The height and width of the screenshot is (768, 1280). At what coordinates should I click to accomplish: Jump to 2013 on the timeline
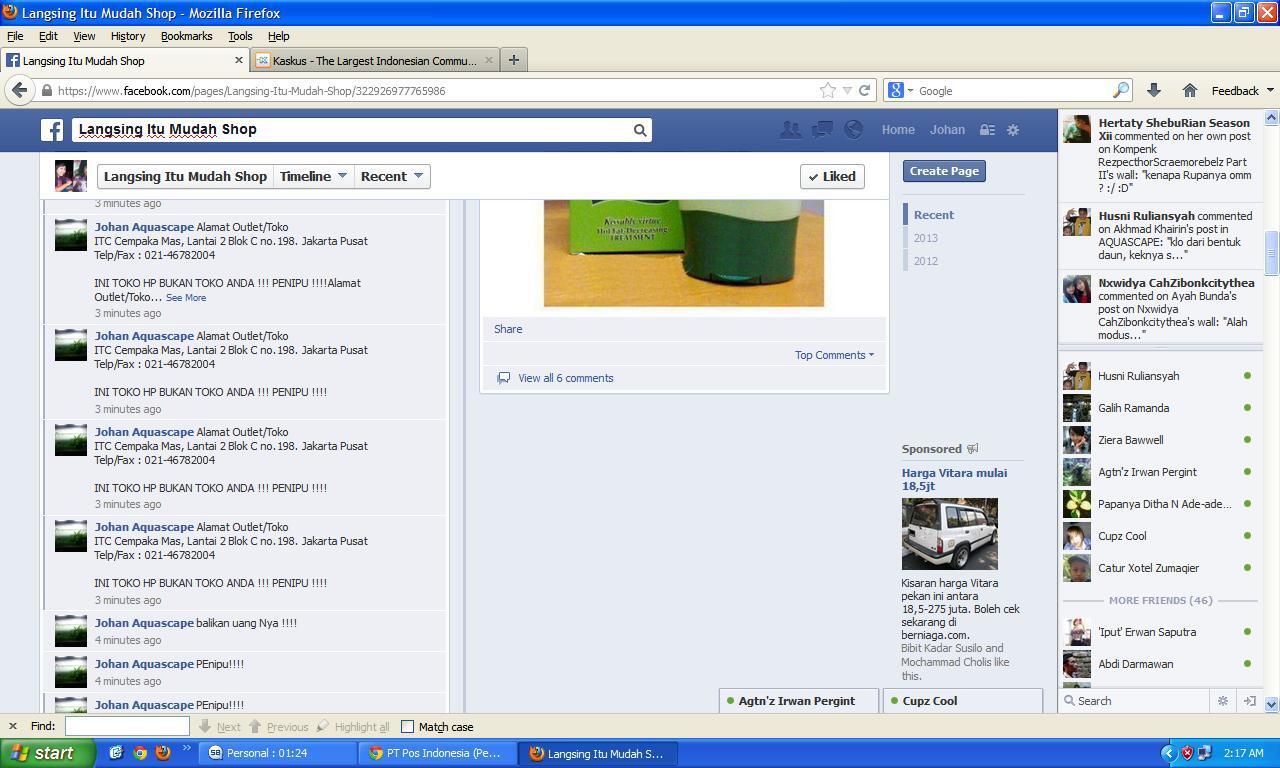coord(925,238)
